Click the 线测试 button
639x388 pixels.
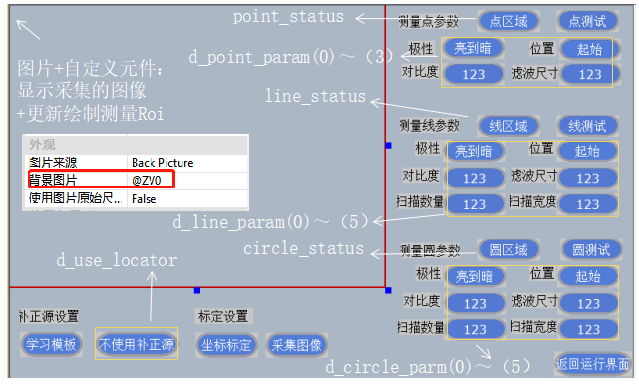point(587,126)
